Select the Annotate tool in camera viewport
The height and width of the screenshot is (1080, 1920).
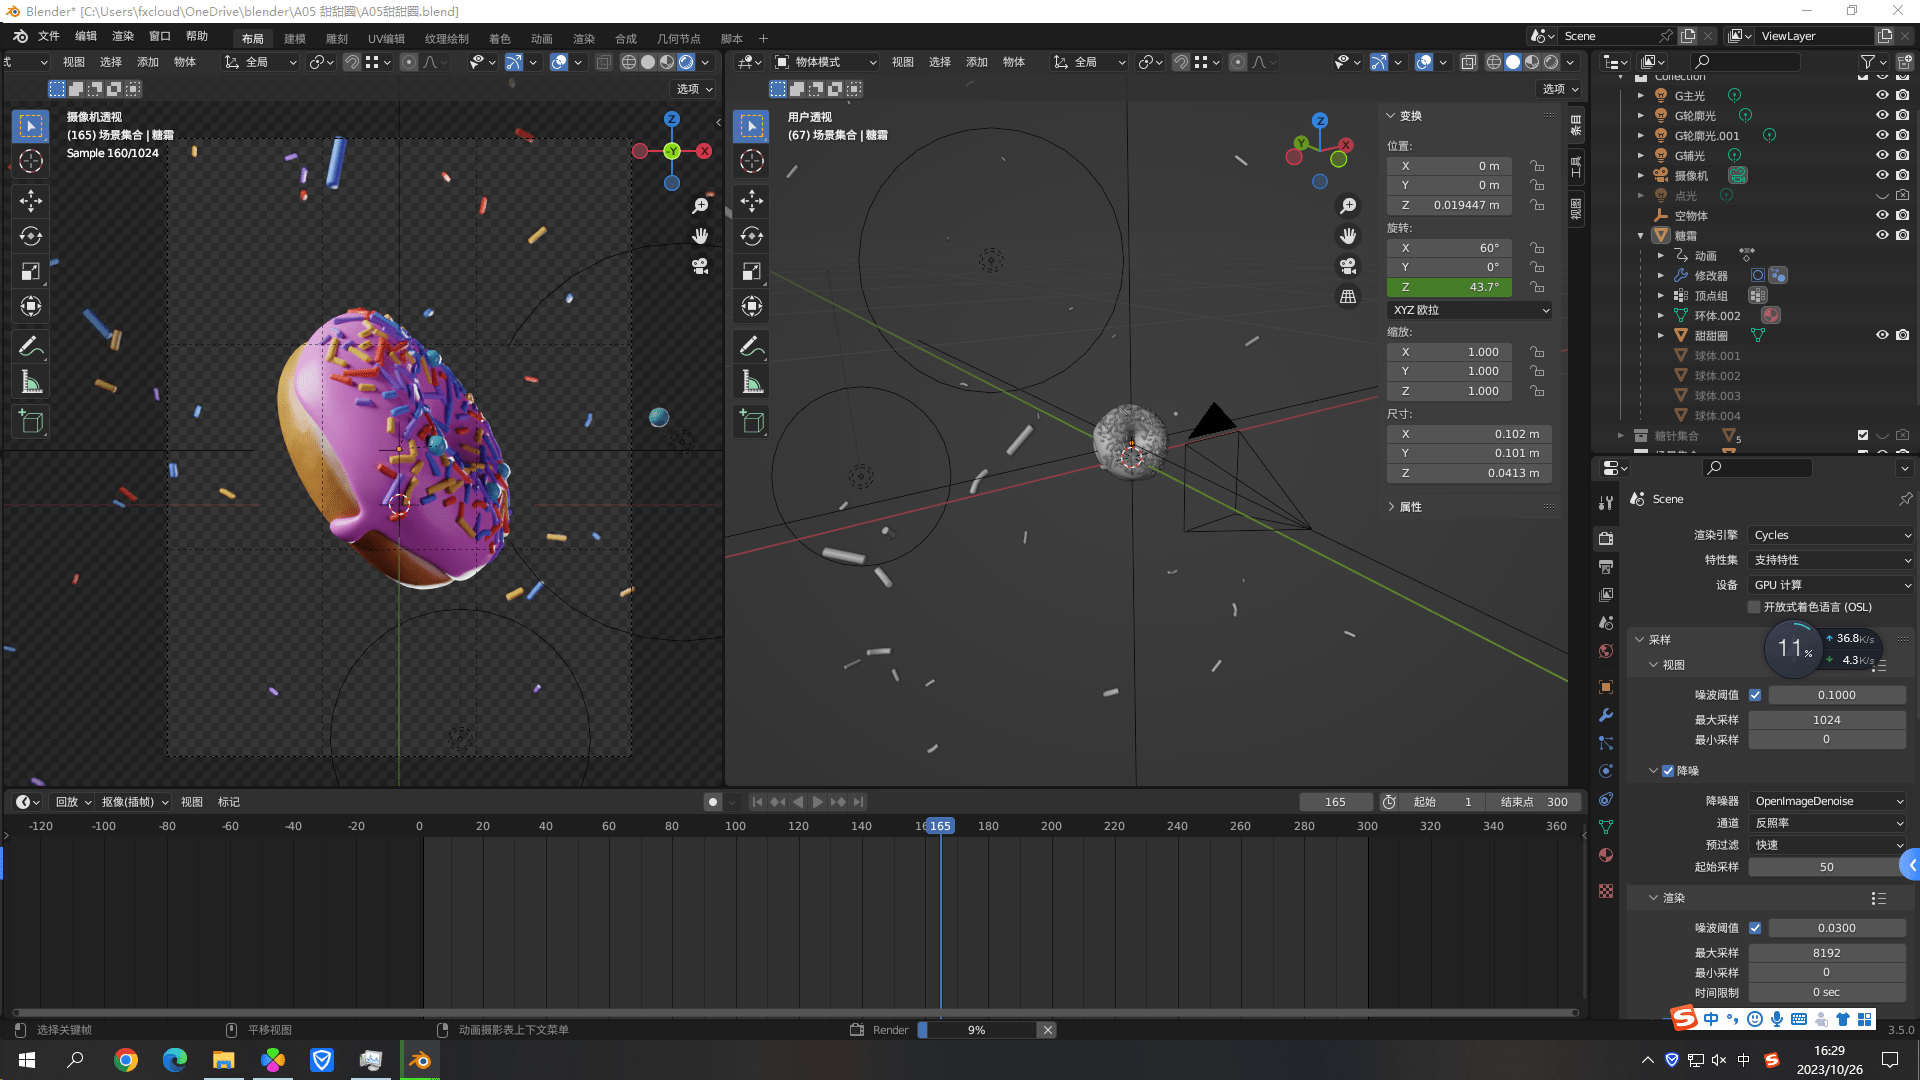coord(31,346)
